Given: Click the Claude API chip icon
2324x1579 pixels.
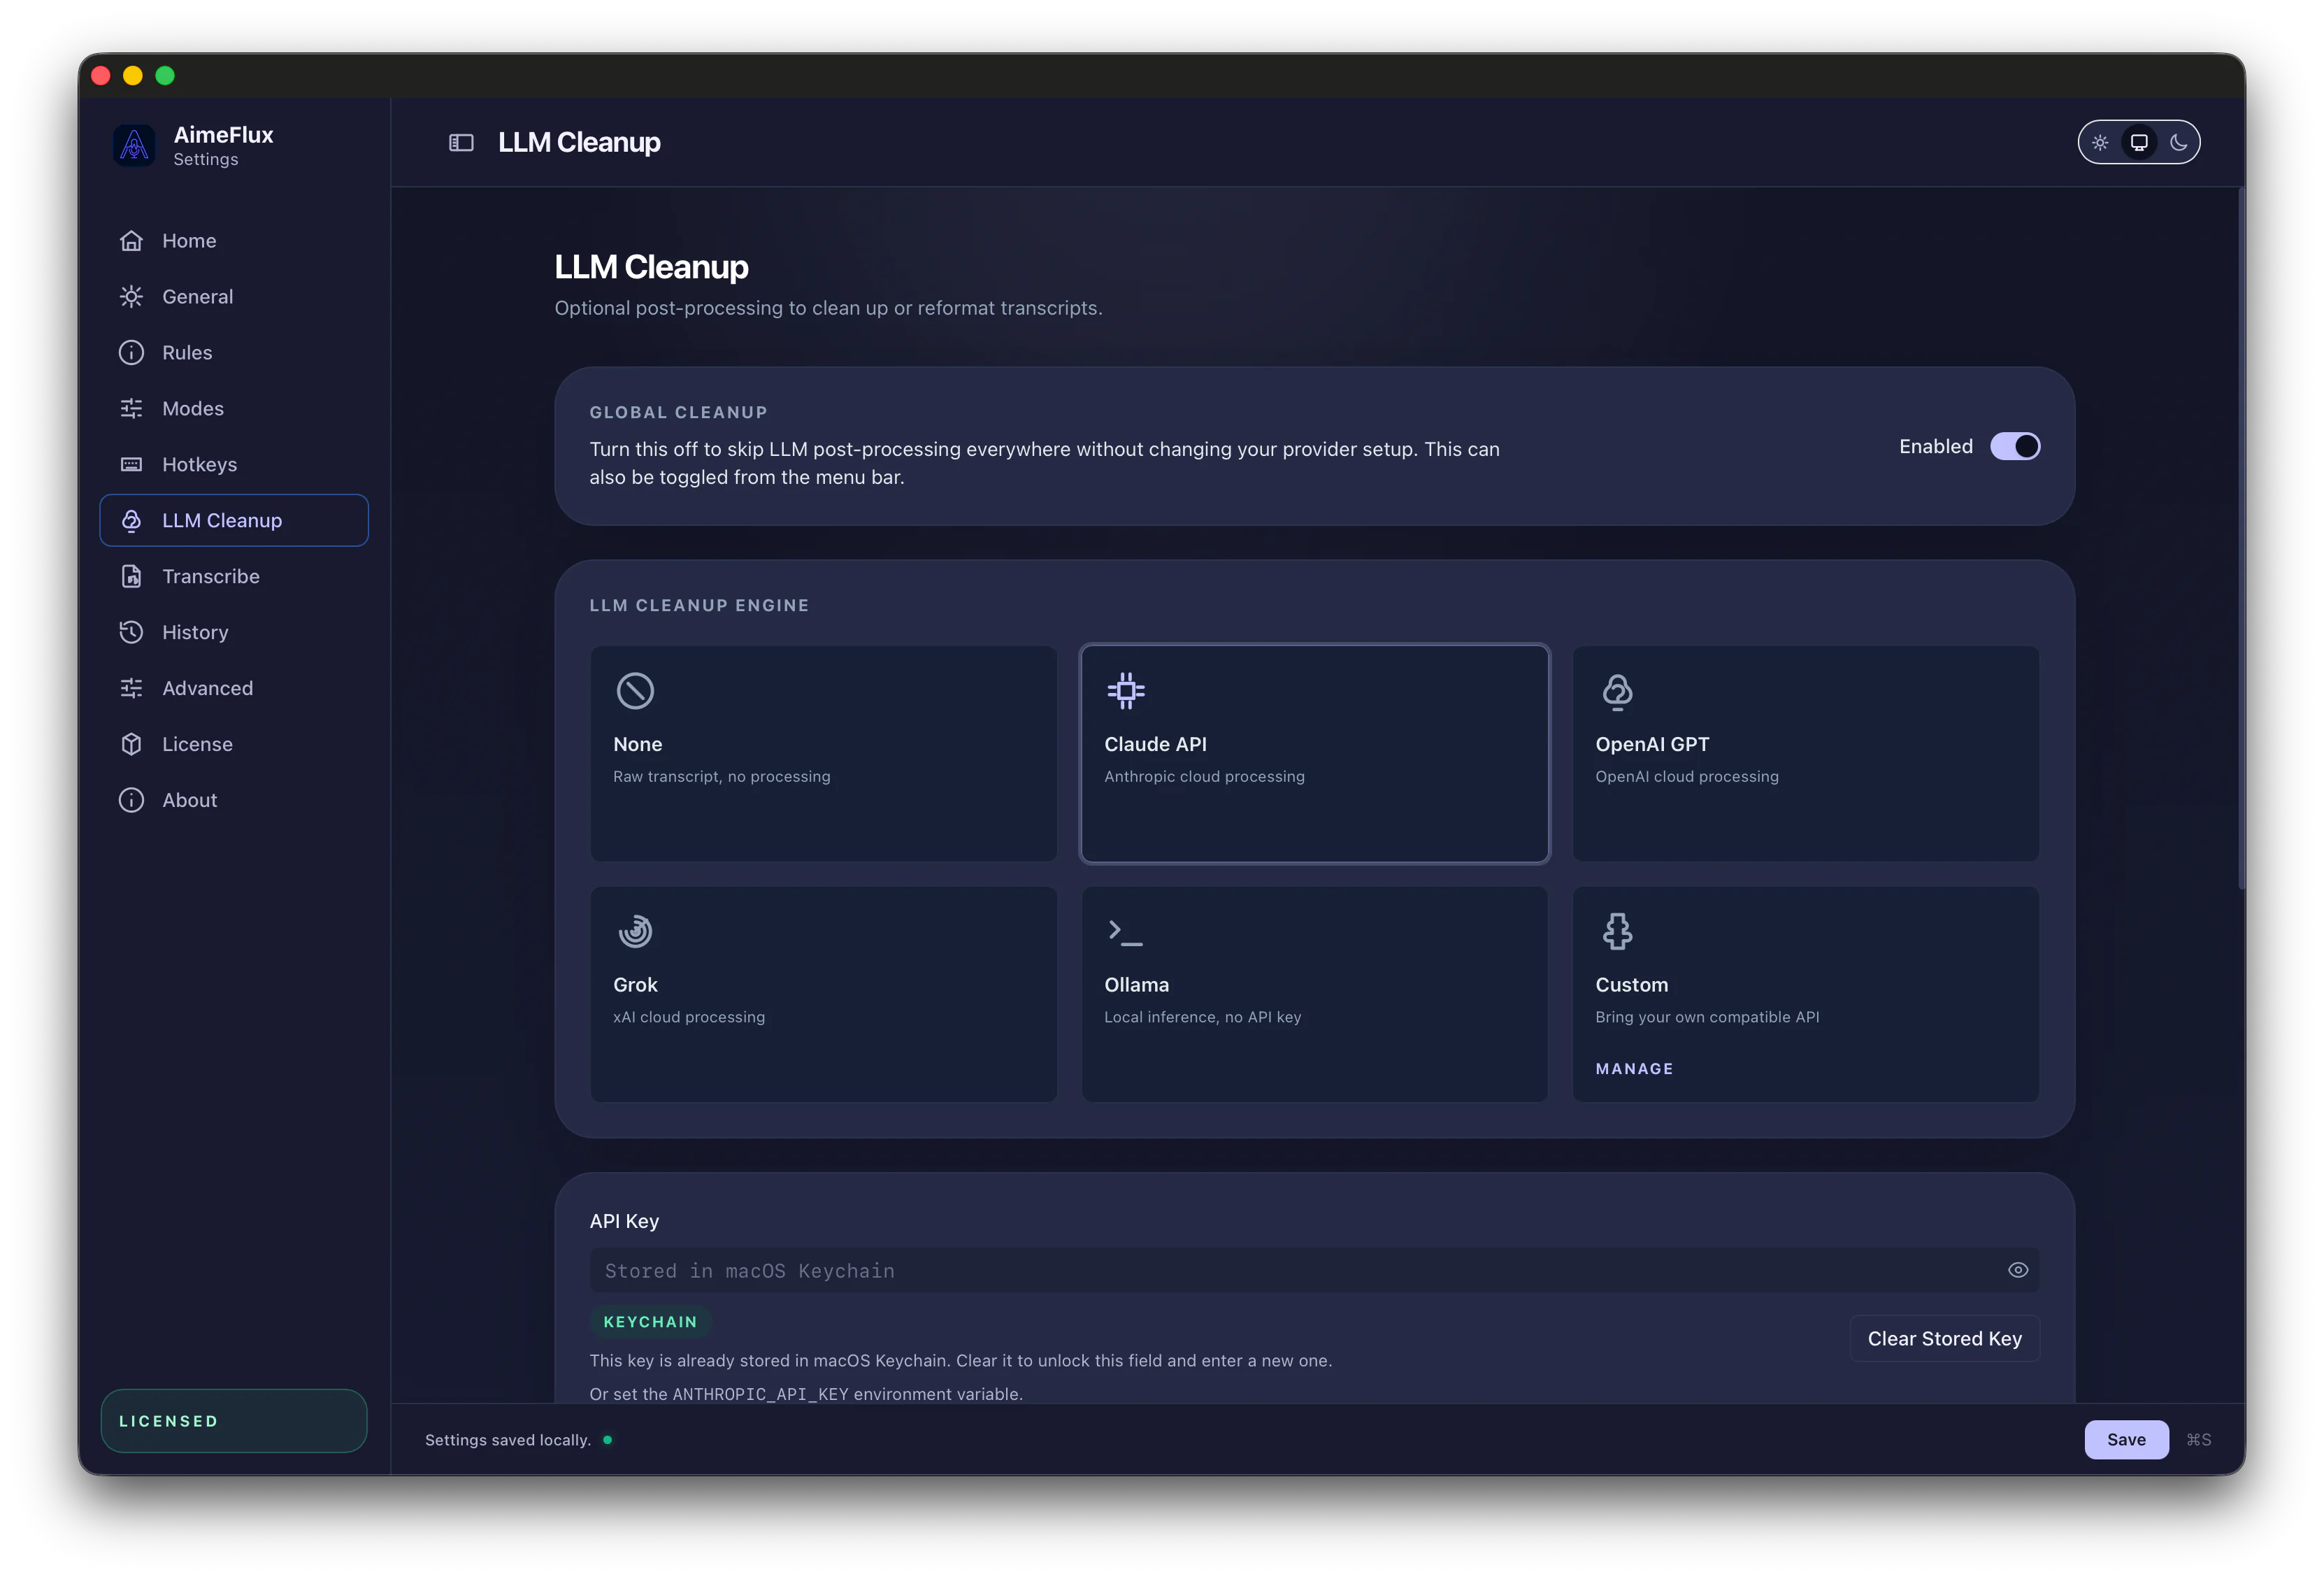Looking at the screenshot, I should [x=1126, y=691].
